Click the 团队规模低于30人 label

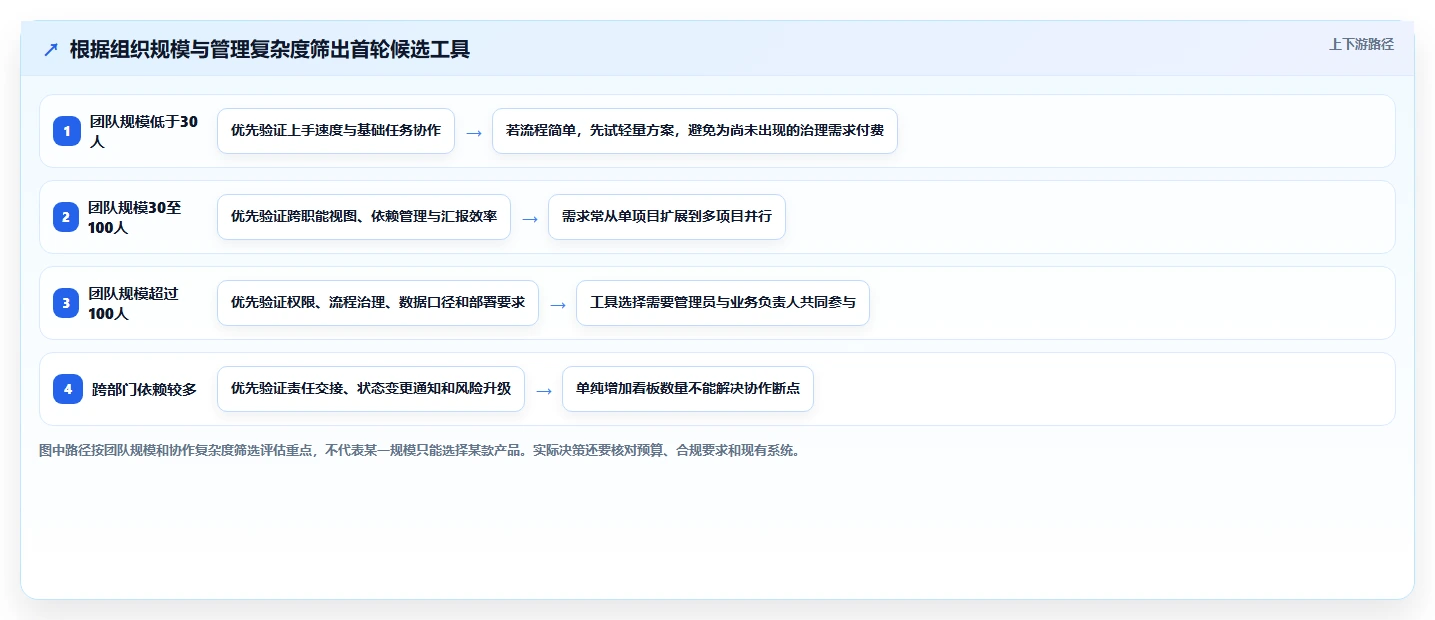144,131
